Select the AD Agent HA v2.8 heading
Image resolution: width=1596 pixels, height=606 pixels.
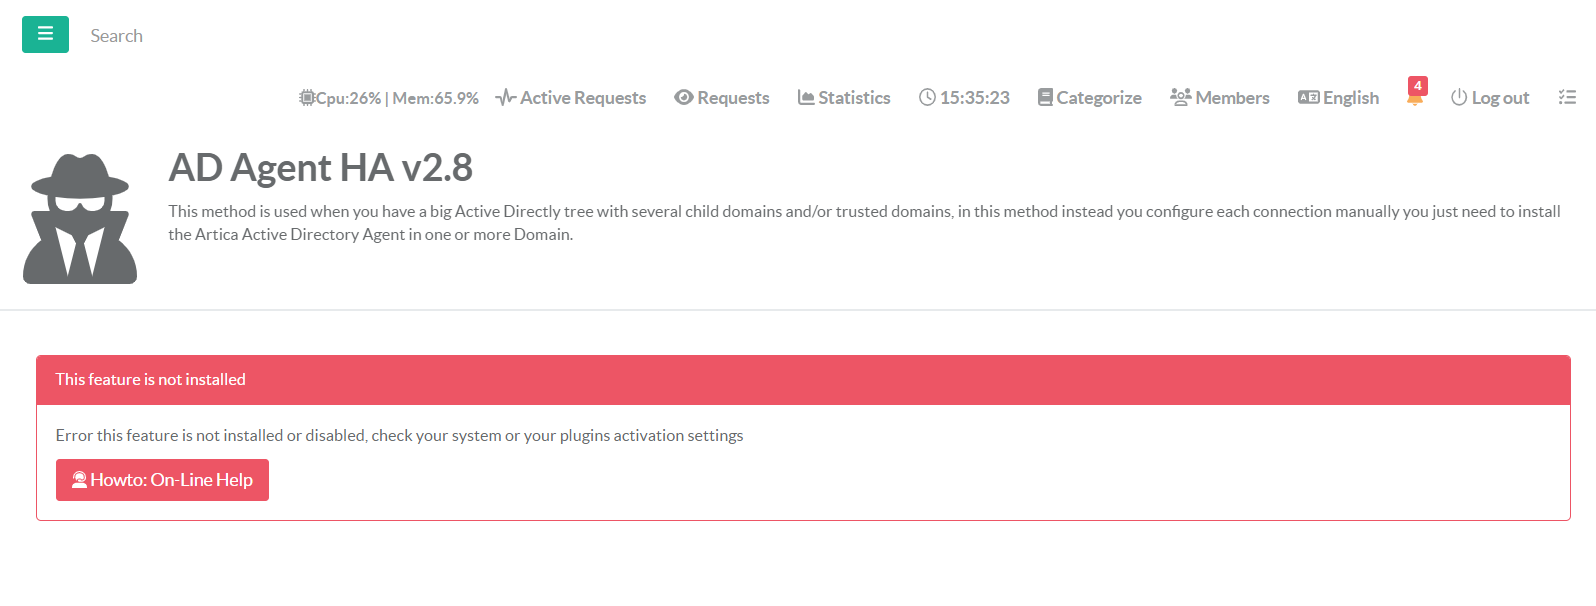click(320, 168)
